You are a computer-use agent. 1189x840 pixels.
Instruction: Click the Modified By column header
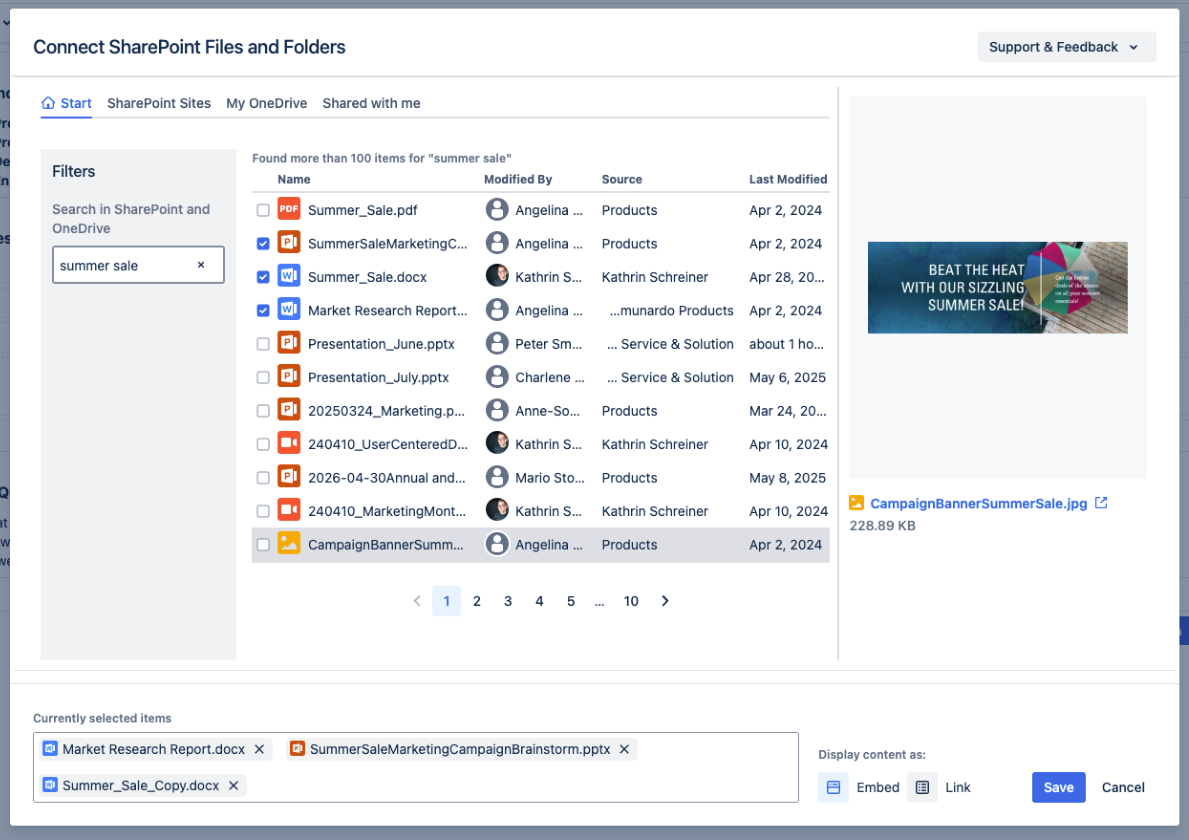518,179
